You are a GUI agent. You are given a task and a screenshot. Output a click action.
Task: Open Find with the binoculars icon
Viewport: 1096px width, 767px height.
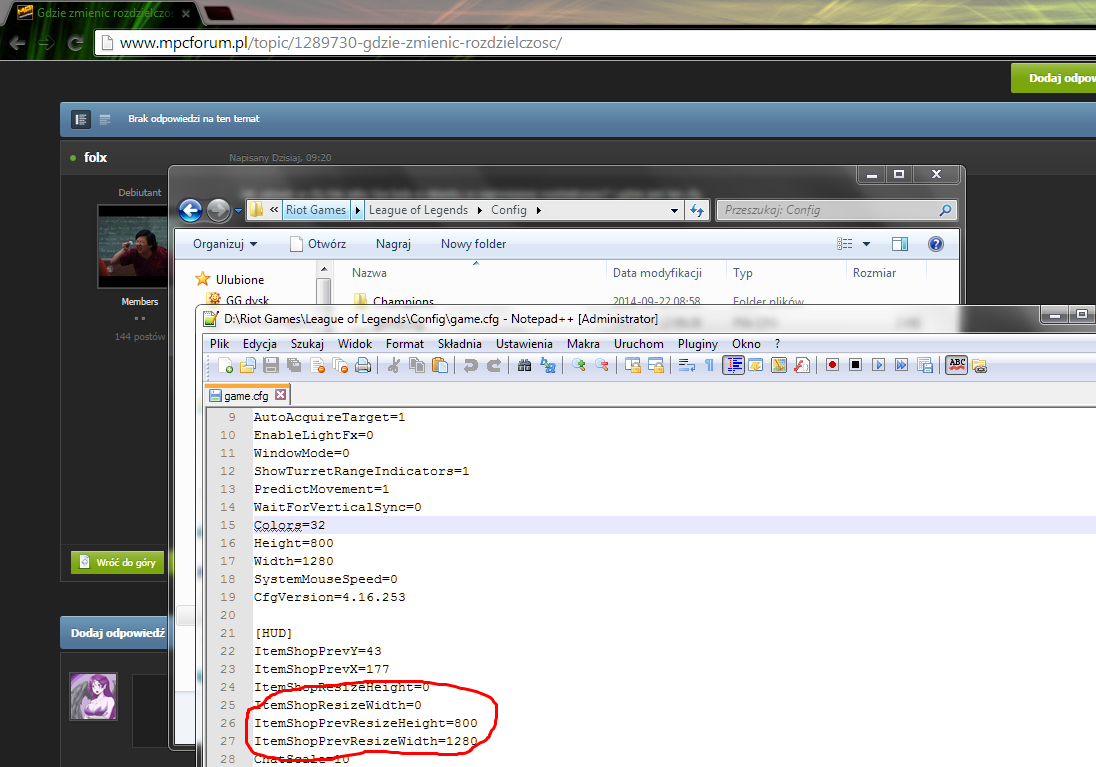click(524, 365)
